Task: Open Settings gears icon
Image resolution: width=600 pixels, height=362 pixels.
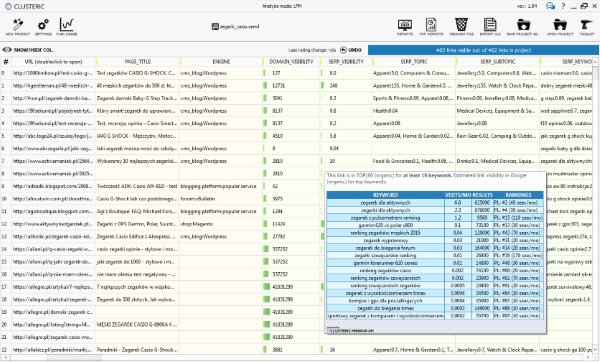Action: [43, 27]
